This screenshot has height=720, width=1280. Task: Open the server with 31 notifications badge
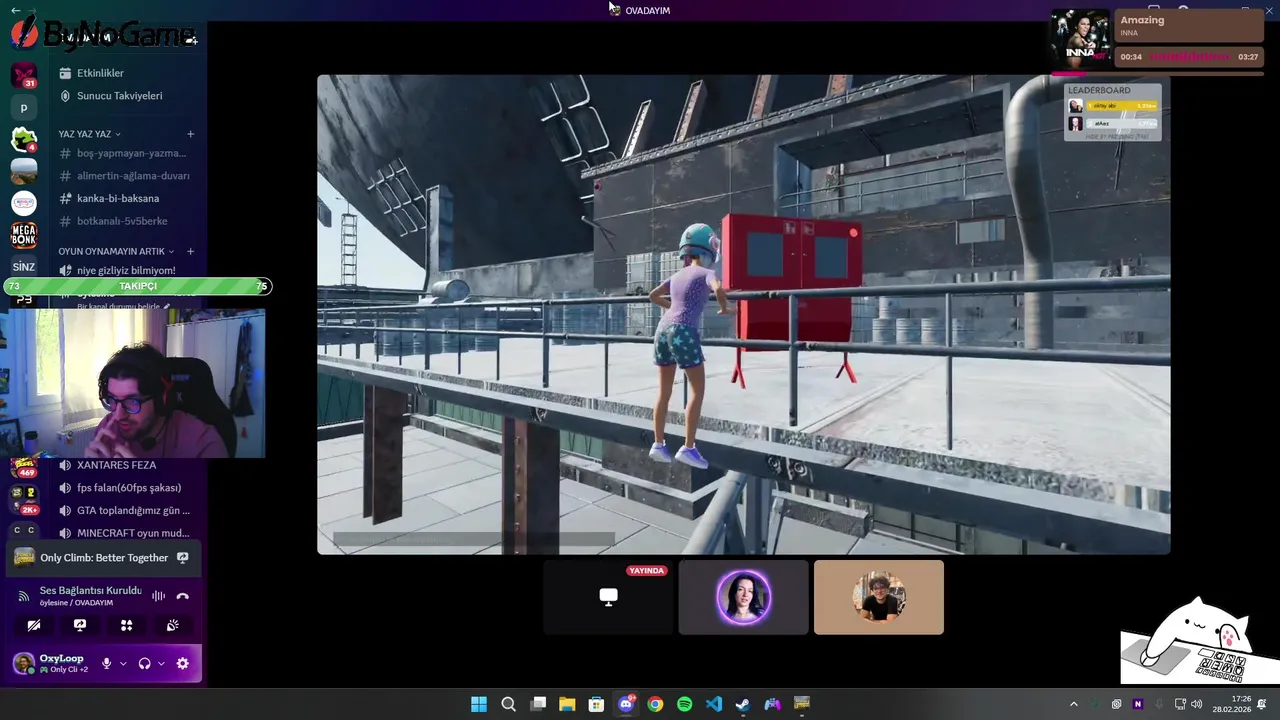point(24,75)
